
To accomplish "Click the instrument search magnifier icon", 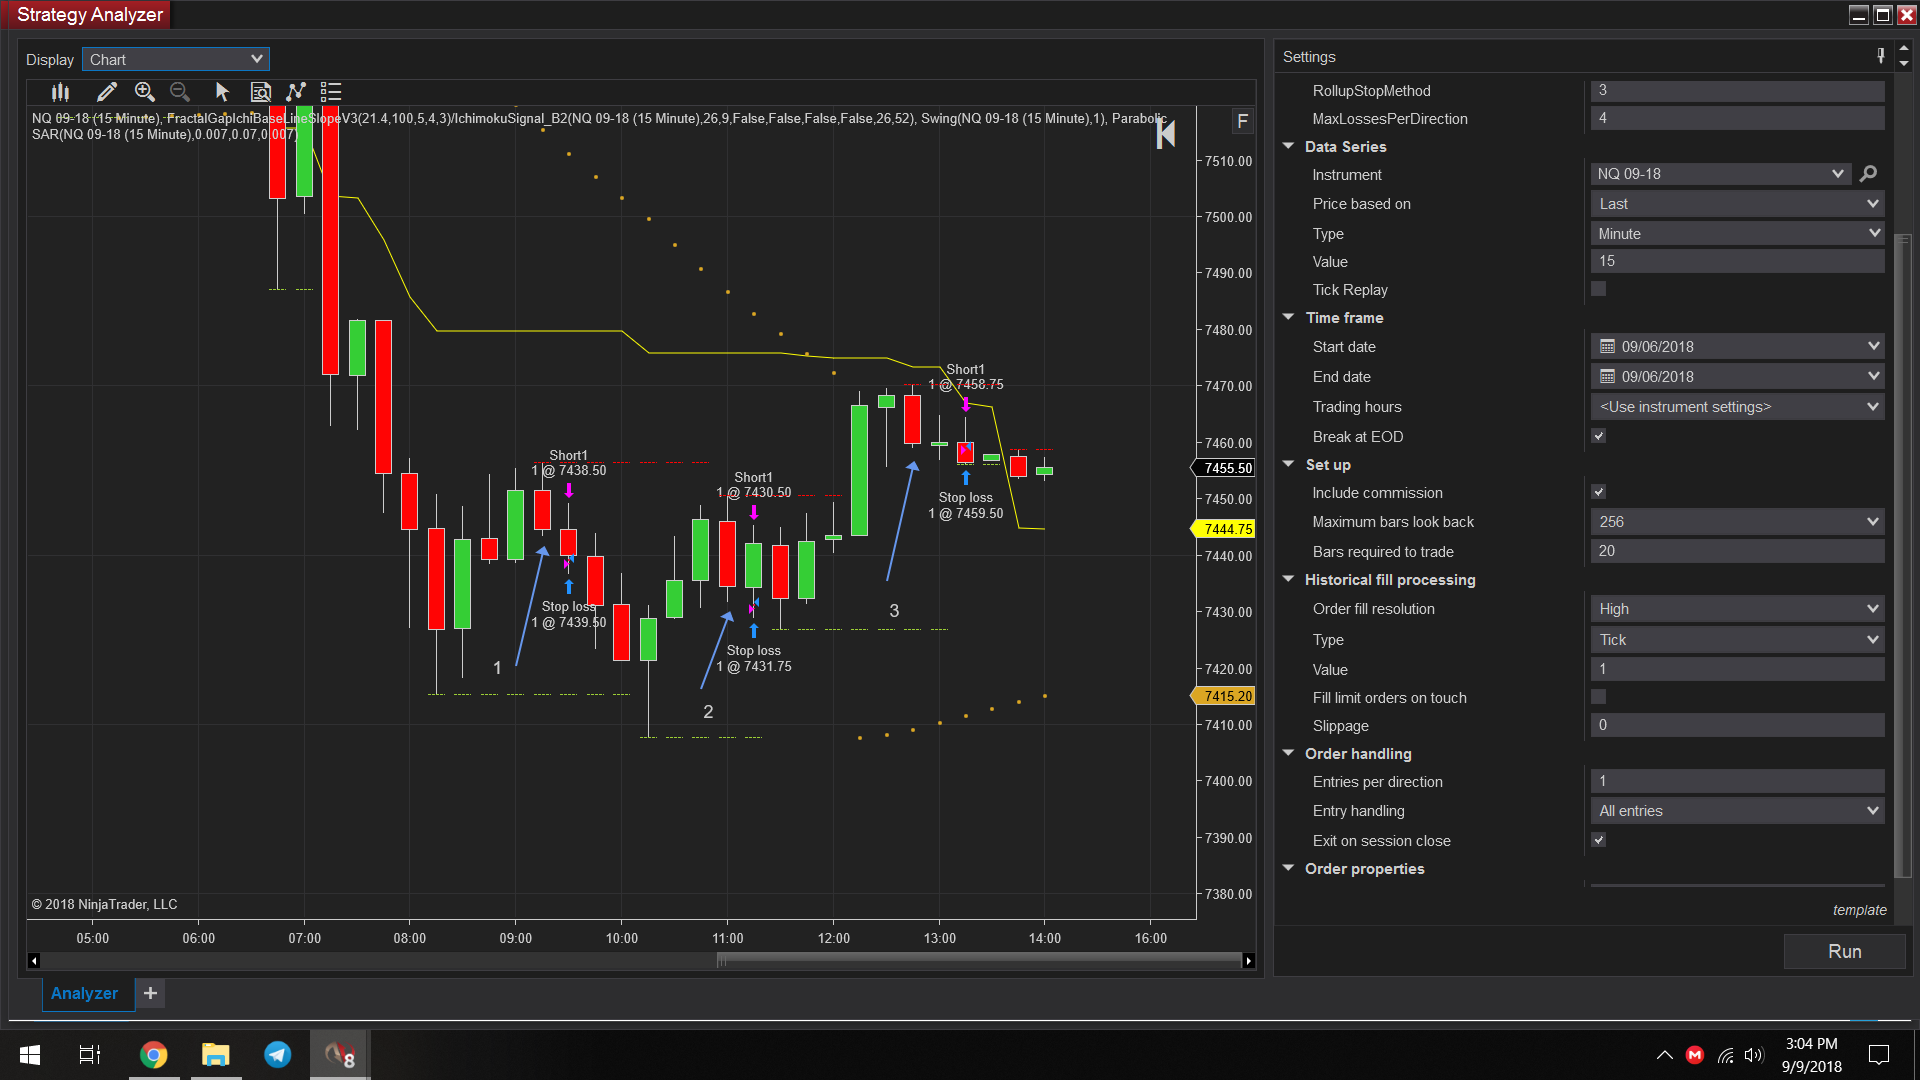I will (x=1868, y=174).
